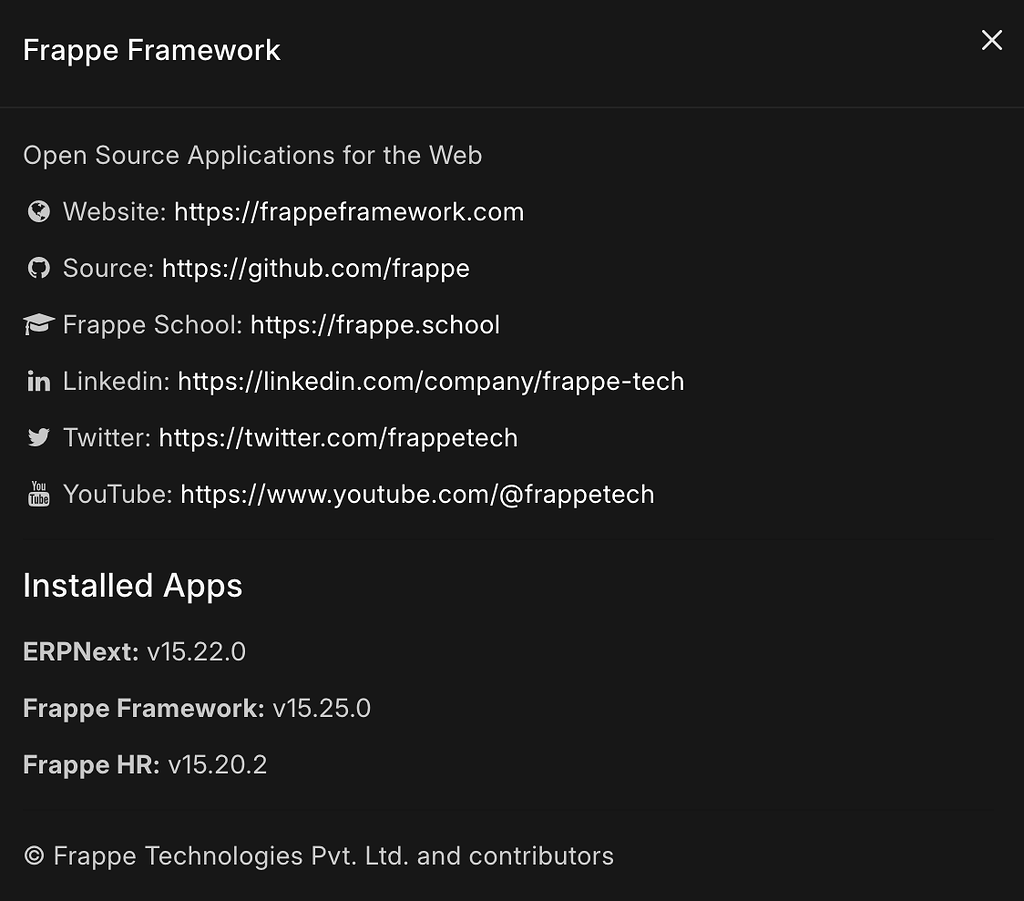Click the ERPNext v15.22.0 version entry

tap(134, 651)
